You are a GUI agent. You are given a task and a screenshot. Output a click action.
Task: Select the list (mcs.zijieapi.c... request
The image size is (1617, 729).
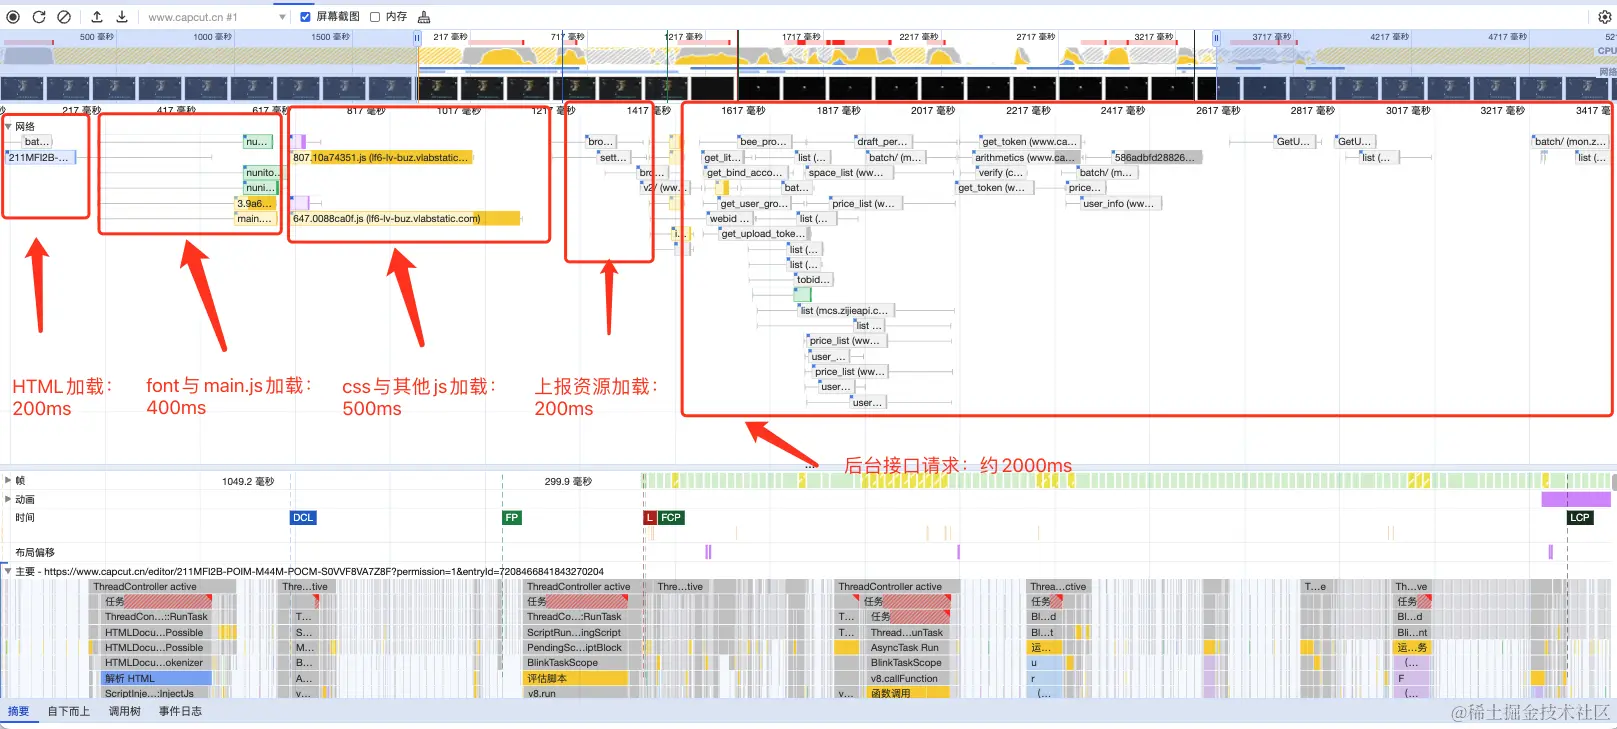[844, 311]
